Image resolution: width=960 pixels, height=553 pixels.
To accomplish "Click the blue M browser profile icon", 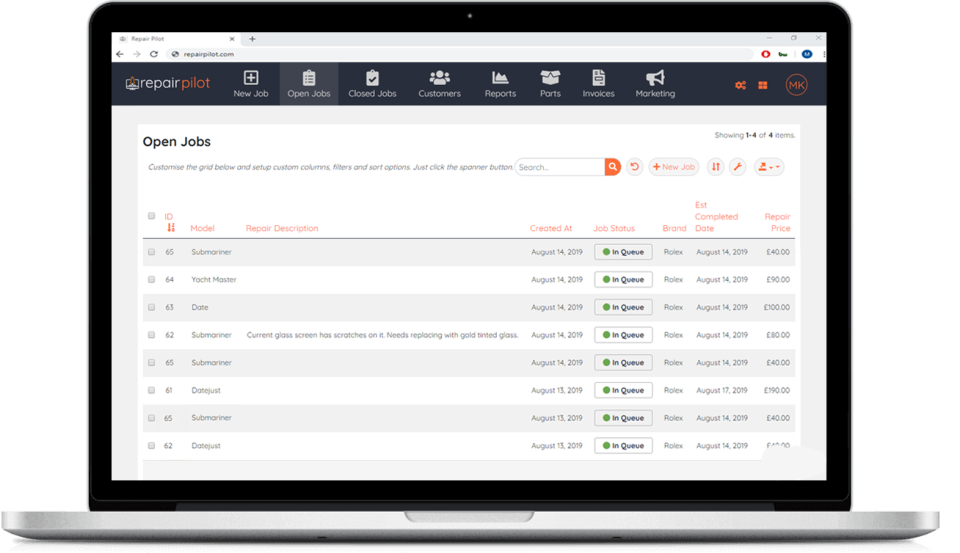I will (x=807, y=54).
